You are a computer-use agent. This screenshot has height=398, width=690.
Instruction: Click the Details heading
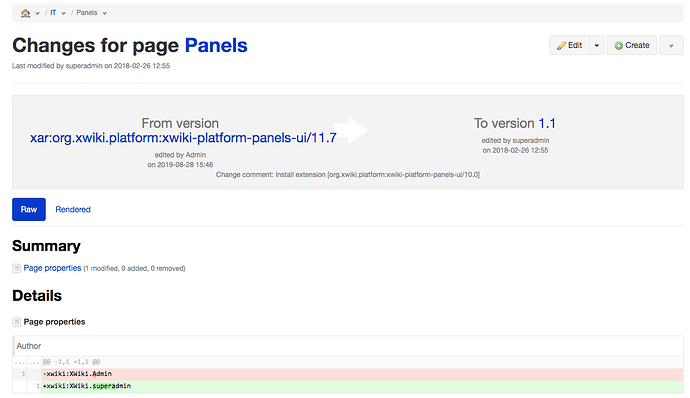pos(37,296)
